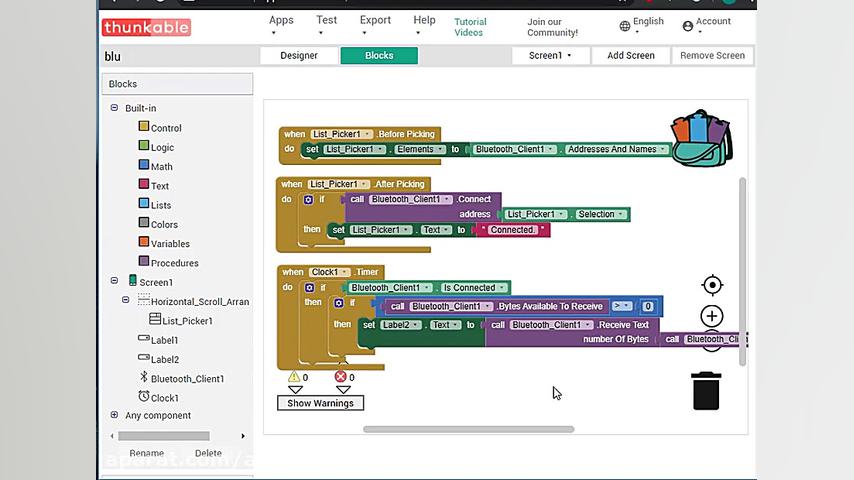Open the Logic blocks category

[x=156, y=147]
